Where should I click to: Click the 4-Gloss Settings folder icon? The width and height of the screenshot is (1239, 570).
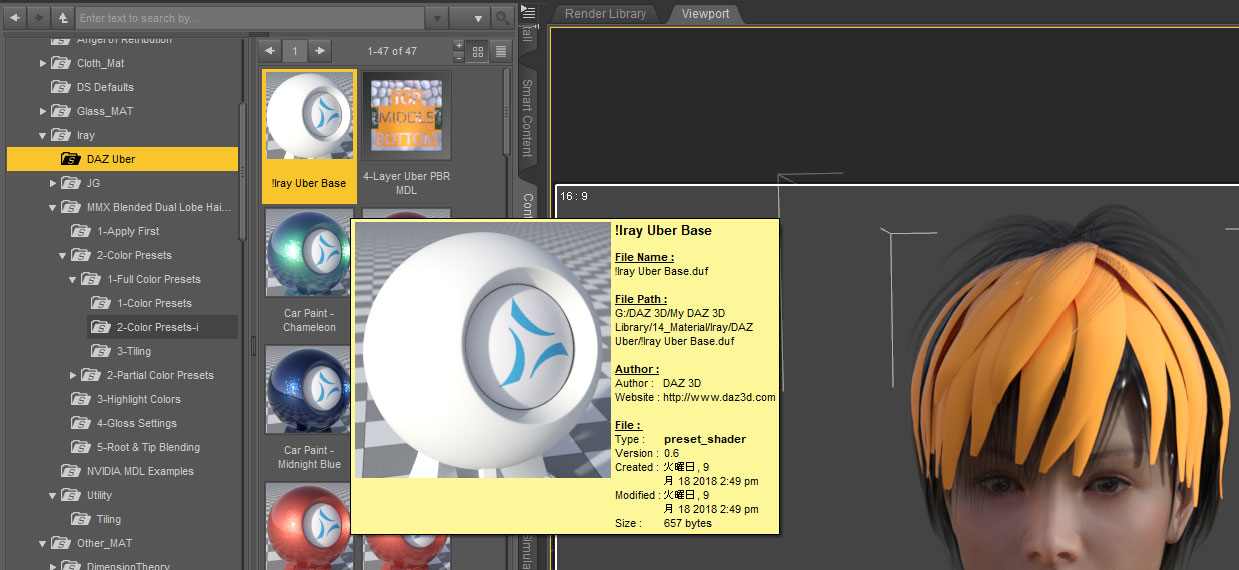click(81, 423)
